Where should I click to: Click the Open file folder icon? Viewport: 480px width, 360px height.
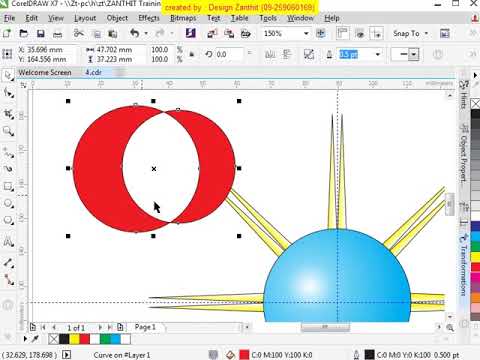pos(24,33)
